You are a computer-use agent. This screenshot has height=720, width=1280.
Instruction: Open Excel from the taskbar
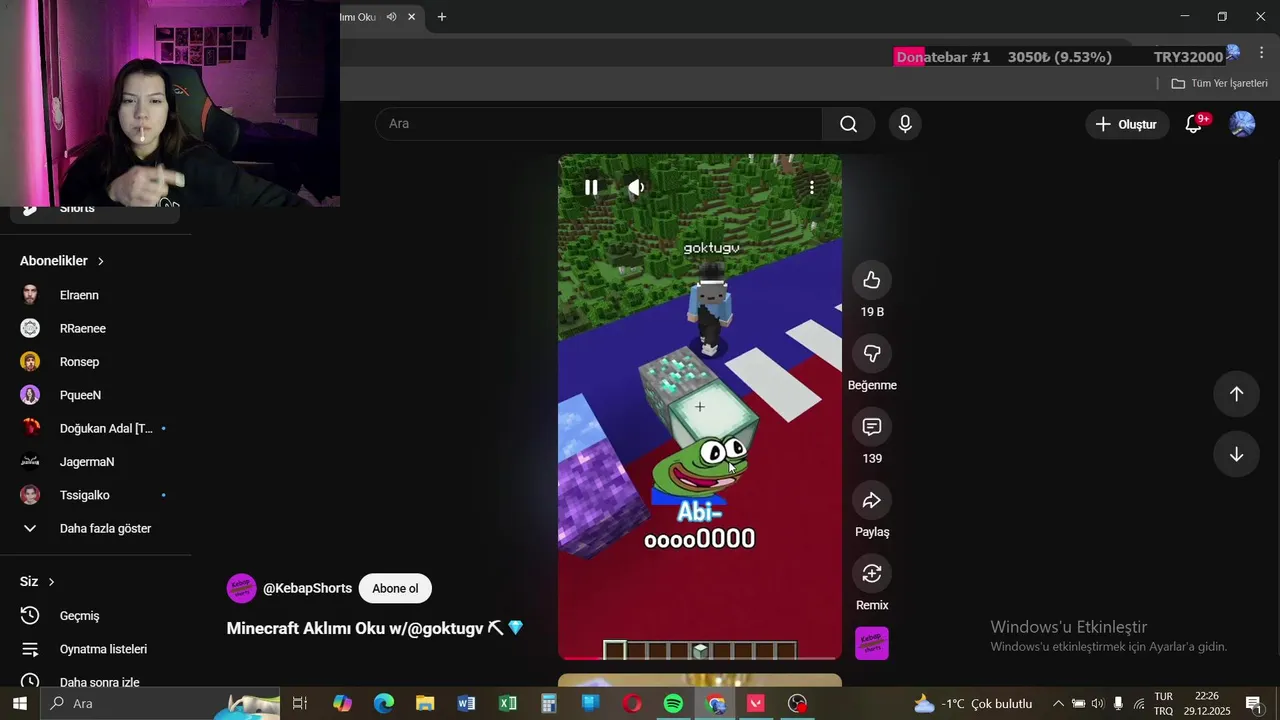(508, 703)
